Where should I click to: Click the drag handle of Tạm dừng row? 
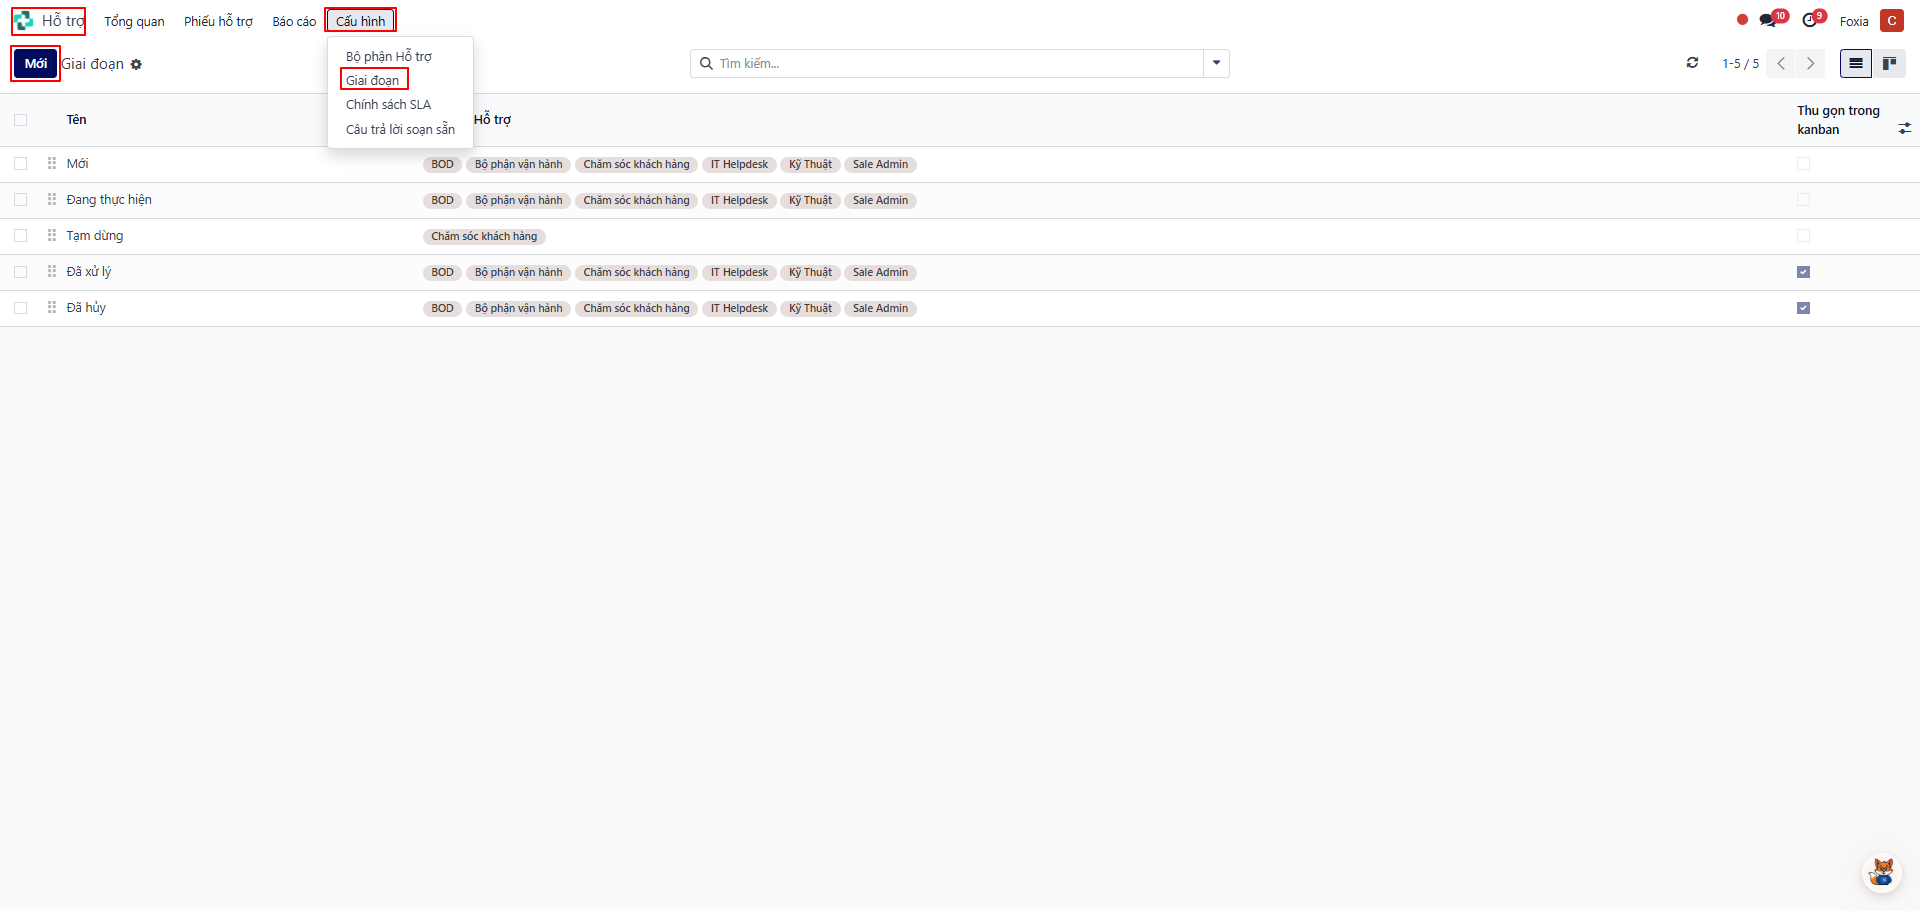52,236
